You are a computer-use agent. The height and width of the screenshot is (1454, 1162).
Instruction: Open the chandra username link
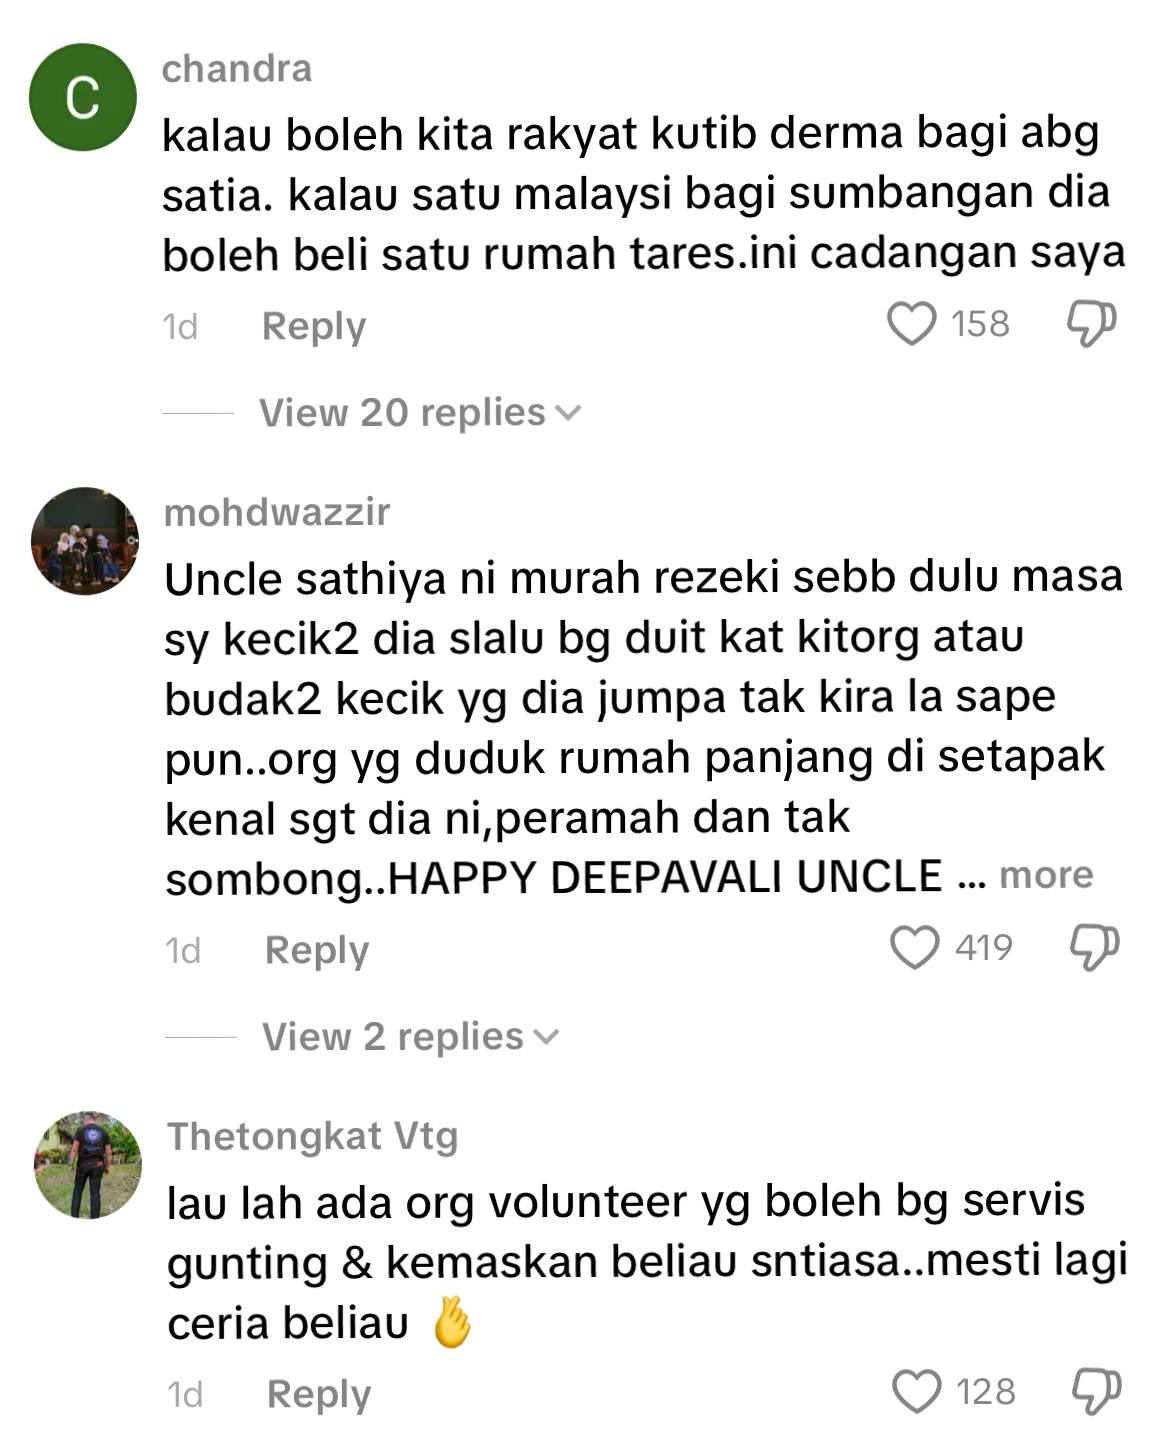pyautogui.click(x=237, y=69)
